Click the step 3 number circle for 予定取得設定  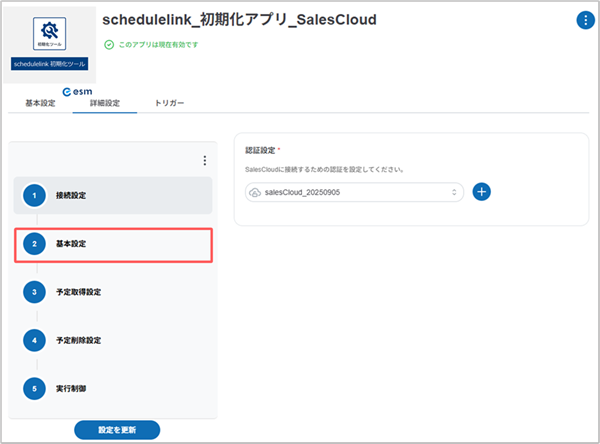tap(35, 292)
